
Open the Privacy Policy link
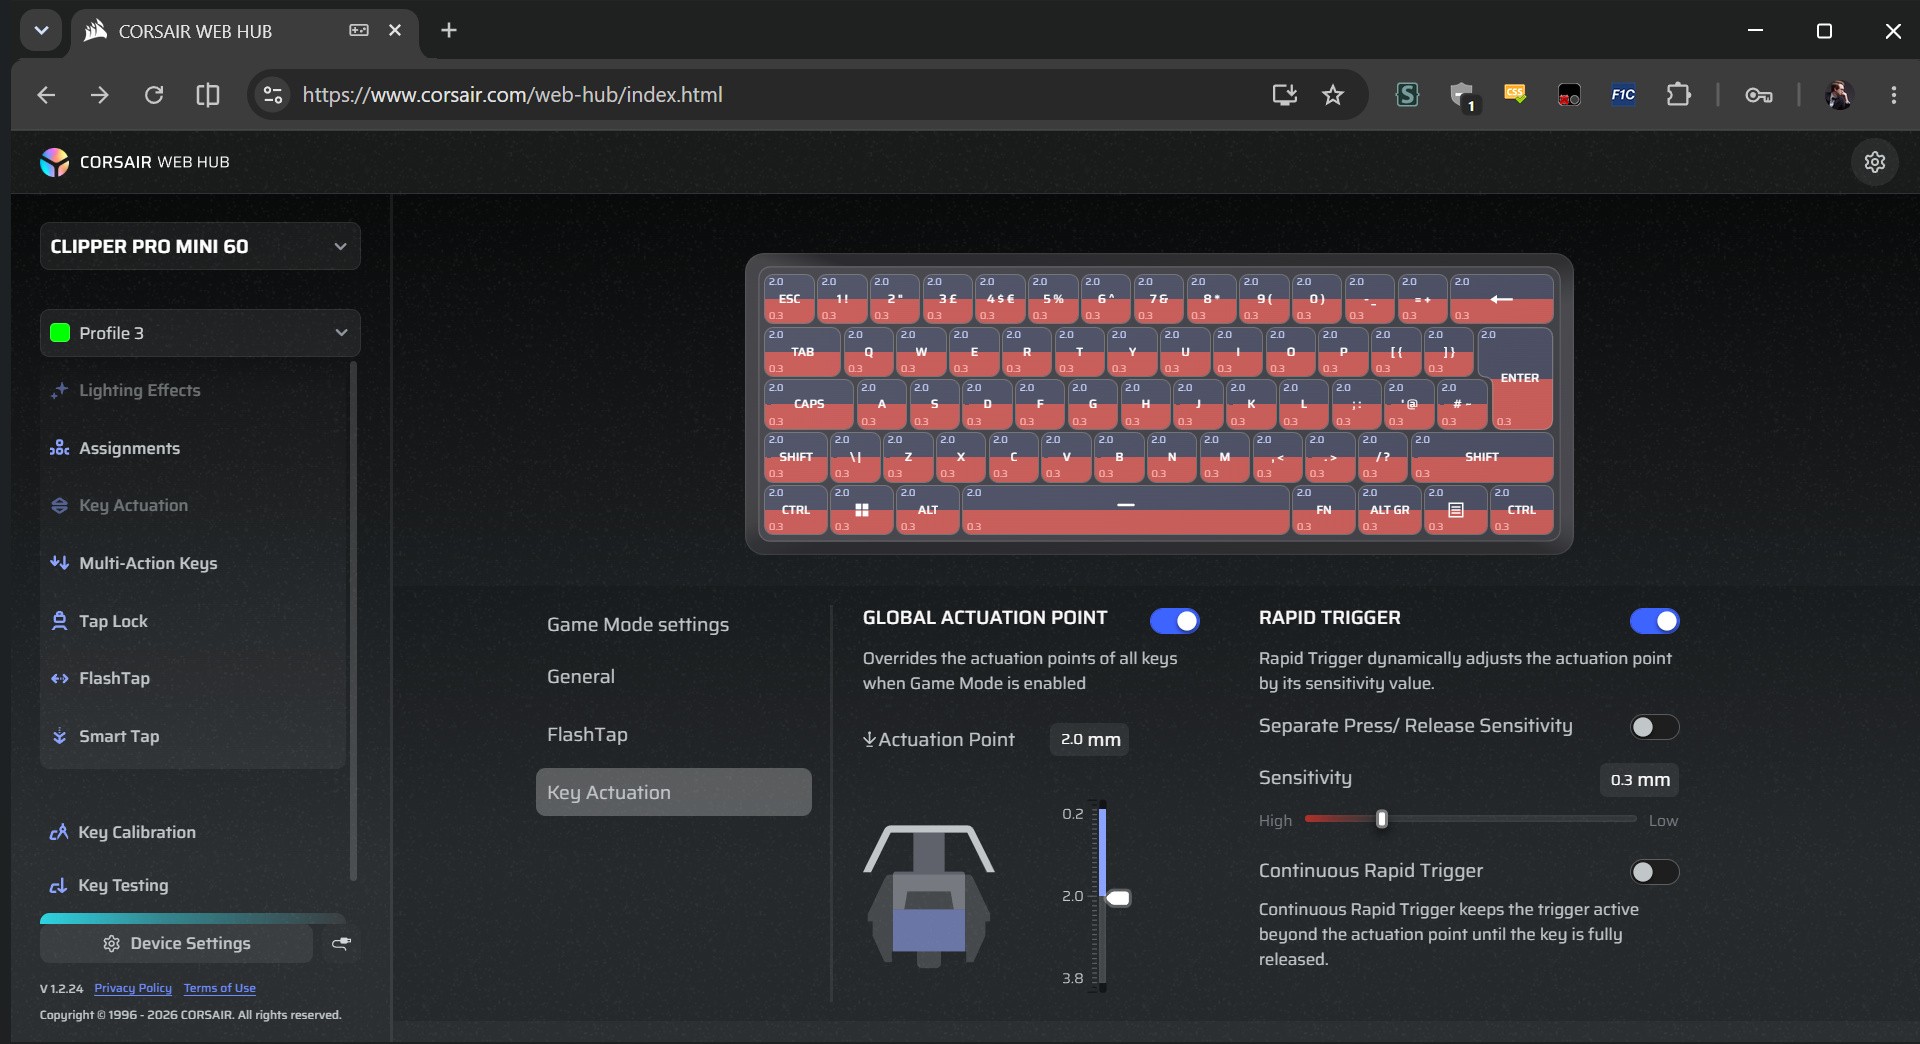pos(133,988)
